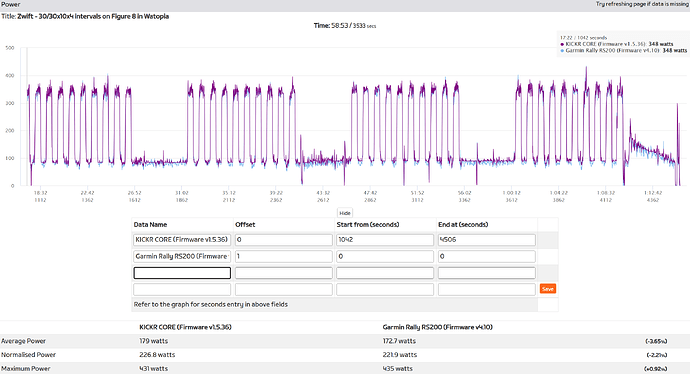Image resolution: width=690 pixels, height=374 pixels.
Task: Click the KICKR CORE purple legend entry
Action: tap(617, 44)
